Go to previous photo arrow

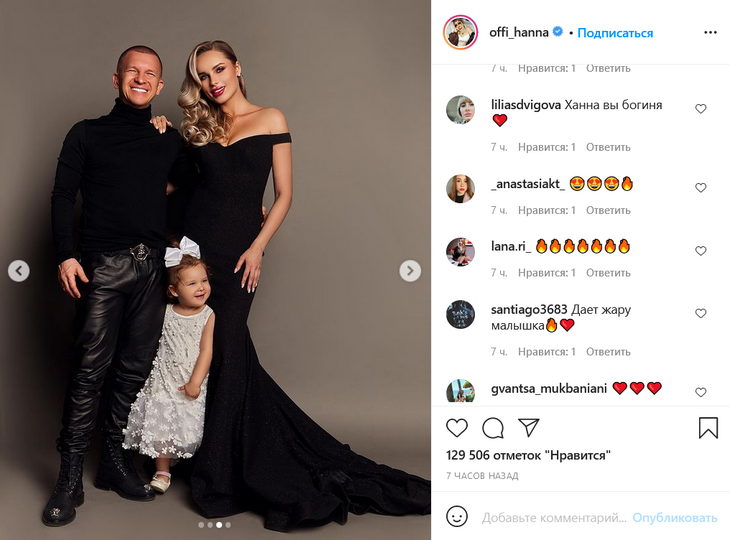click(19, 270)
